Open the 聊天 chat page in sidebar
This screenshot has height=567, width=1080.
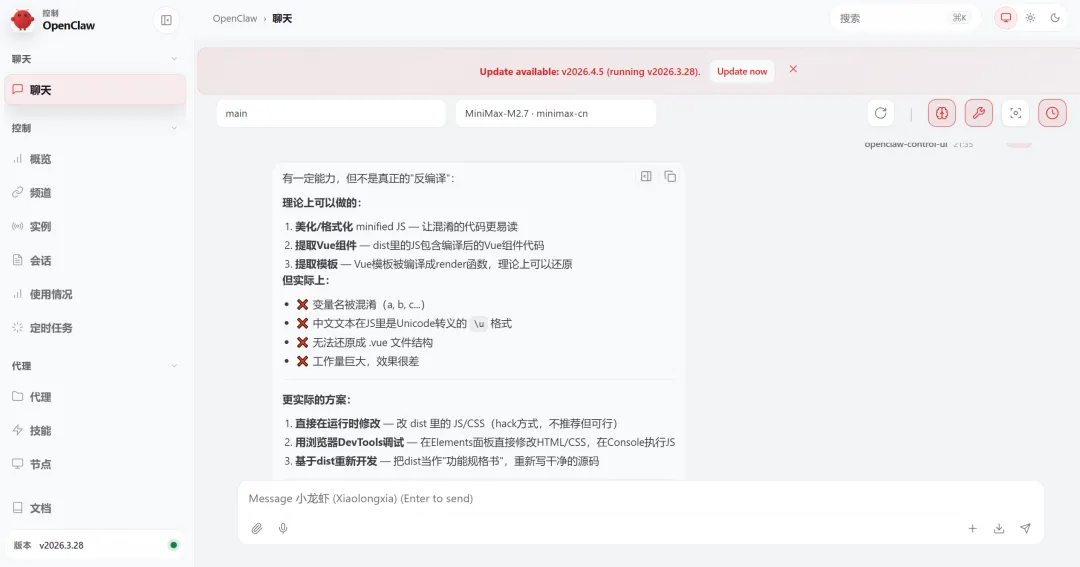coord(95,90)
